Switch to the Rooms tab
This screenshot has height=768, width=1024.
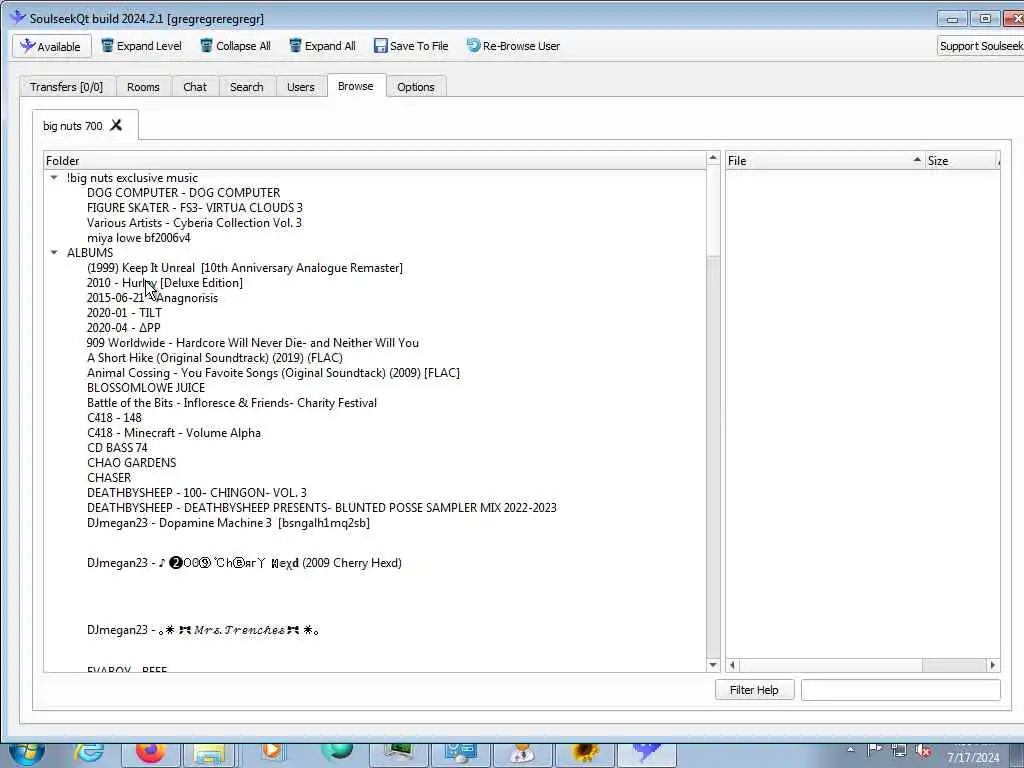click(143, 87)
